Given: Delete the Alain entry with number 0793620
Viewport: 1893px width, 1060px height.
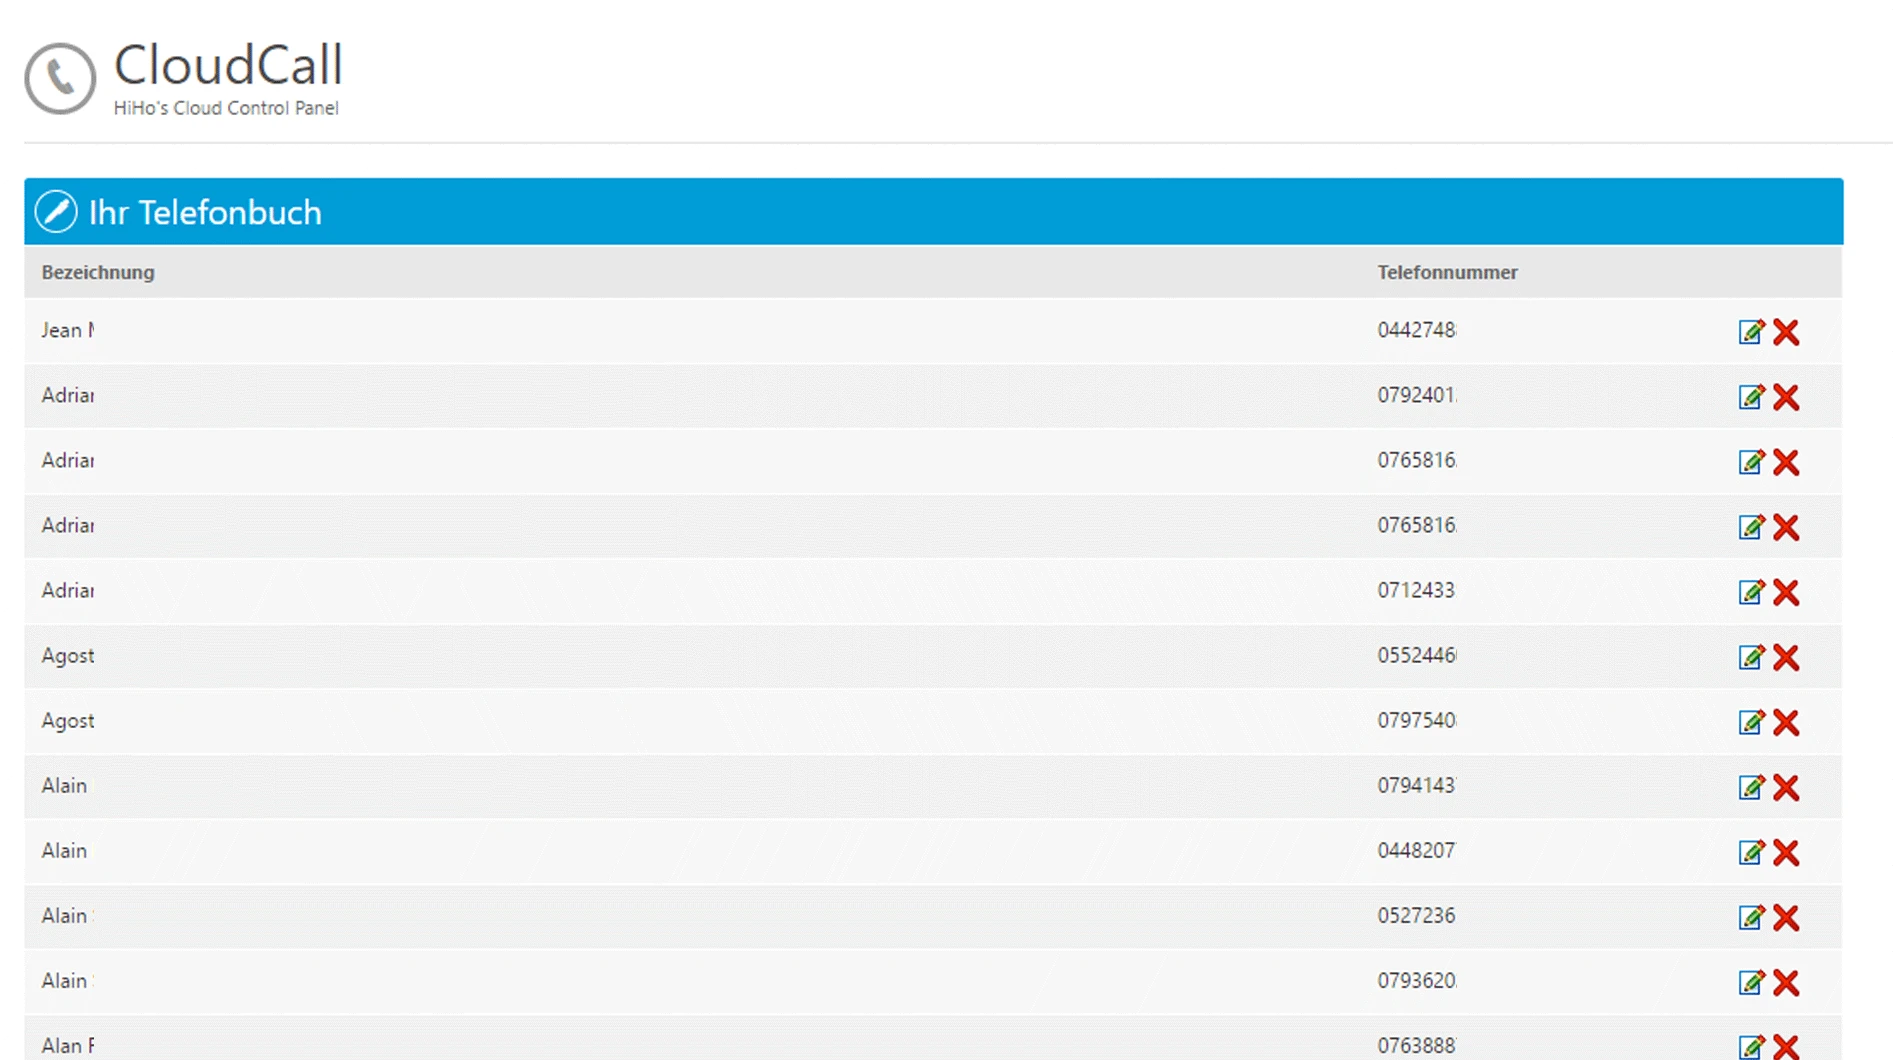Looking at the screenshot, I should click(x=1786, y=981).
